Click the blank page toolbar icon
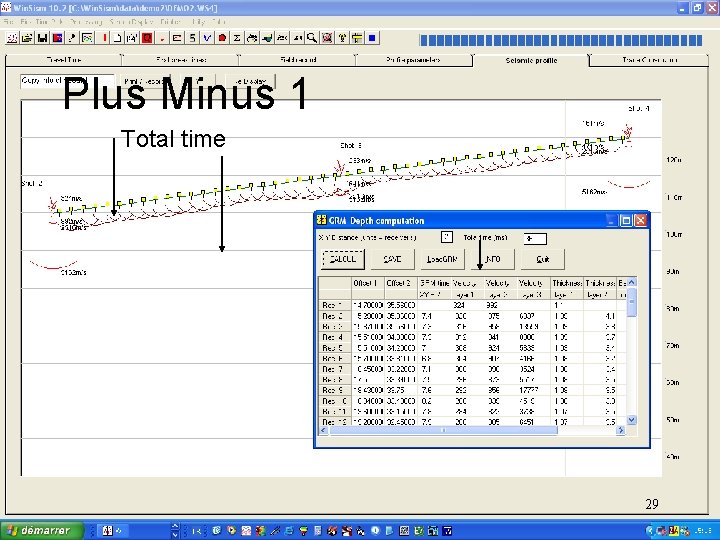Viewport: 720px width, 540px height. coord(118,38)
